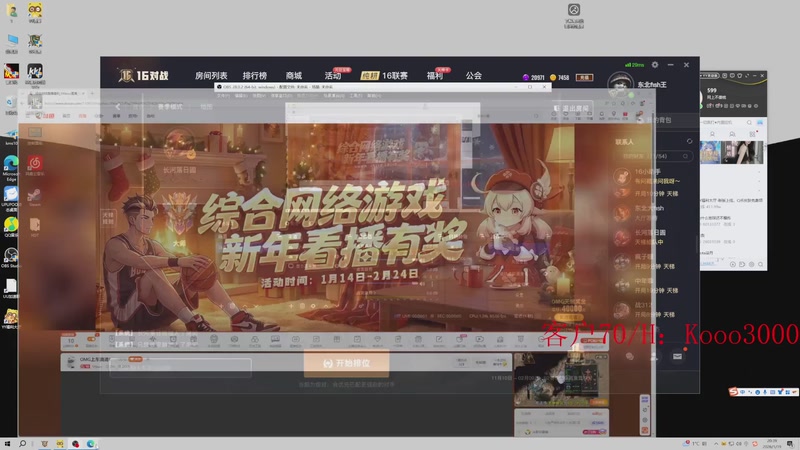Open the 网易云音乐 desktop icon
This screenshot has height=450, width=800.
pos(35,166)
